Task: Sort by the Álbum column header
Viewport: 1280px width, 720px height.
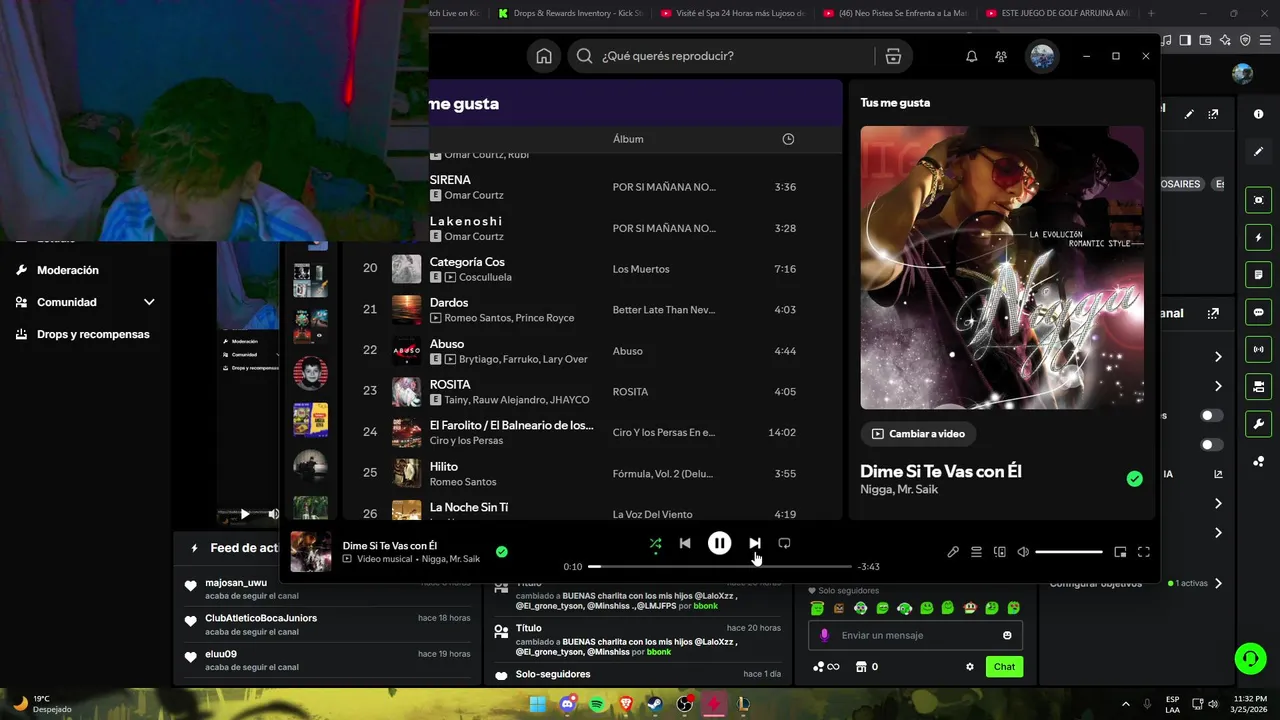Action: pos(628,139)
